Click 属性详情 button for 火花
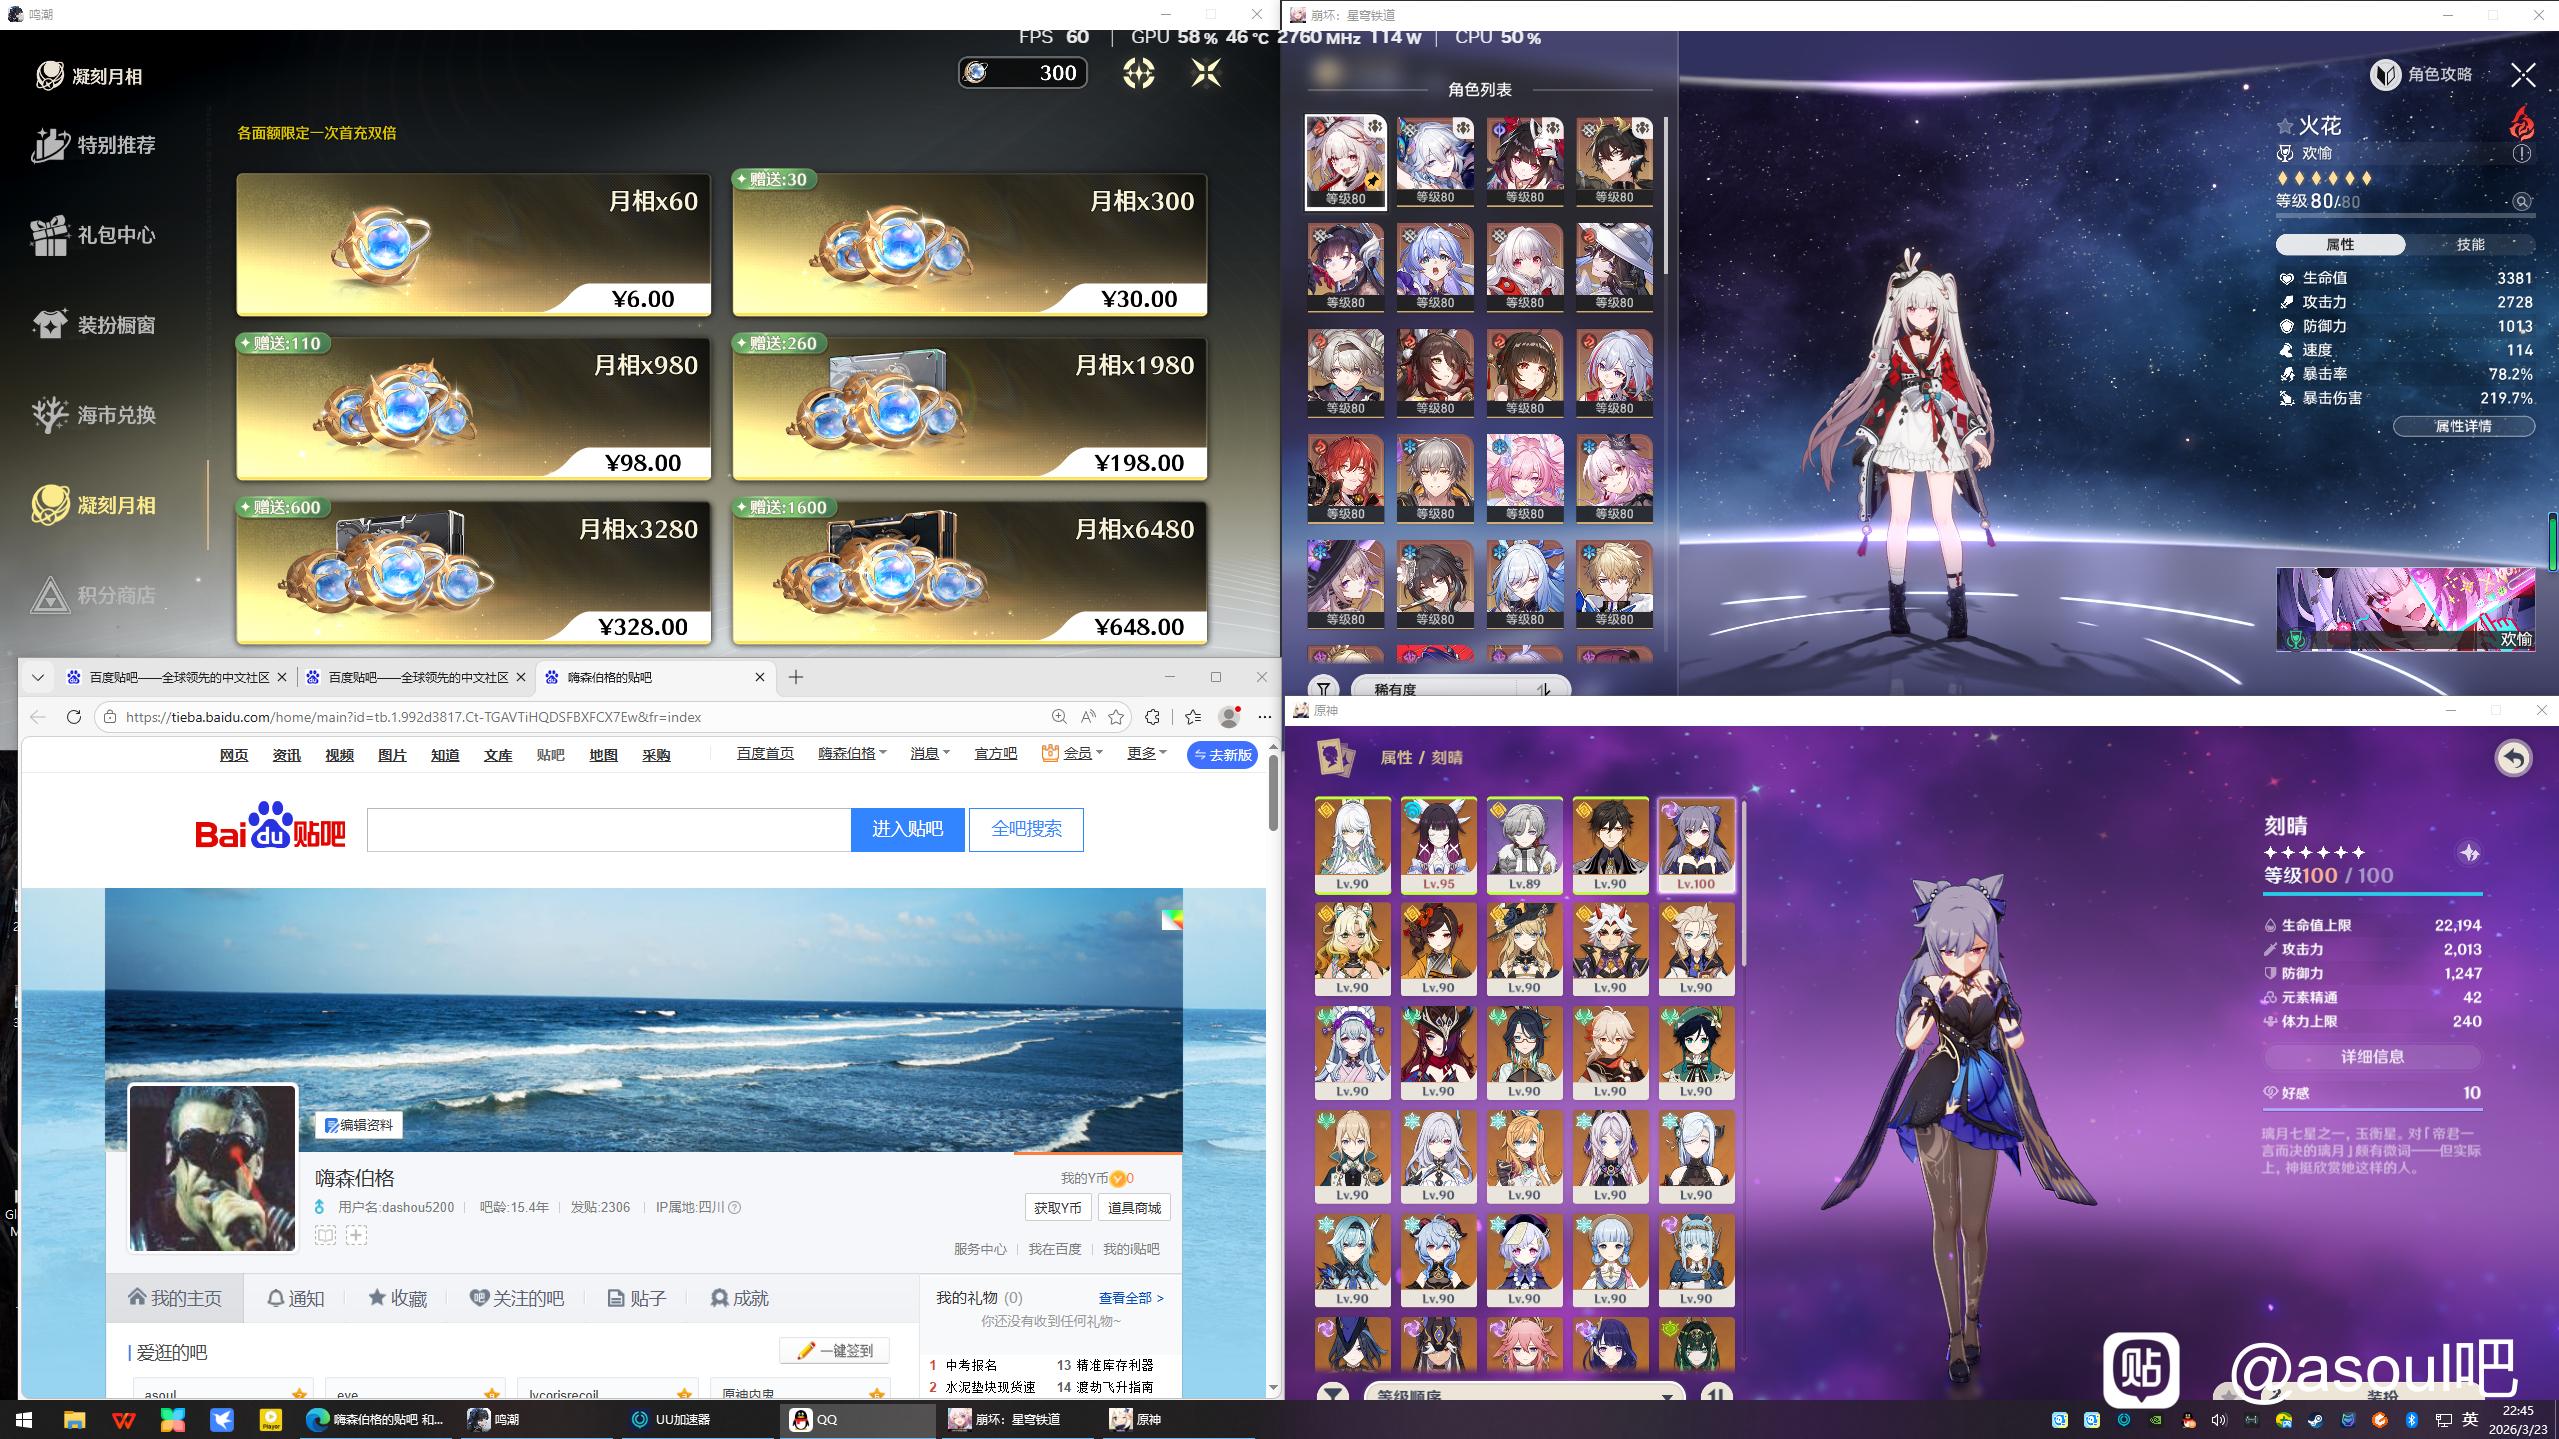The image size is (2559, 1439). (2462, 426)
